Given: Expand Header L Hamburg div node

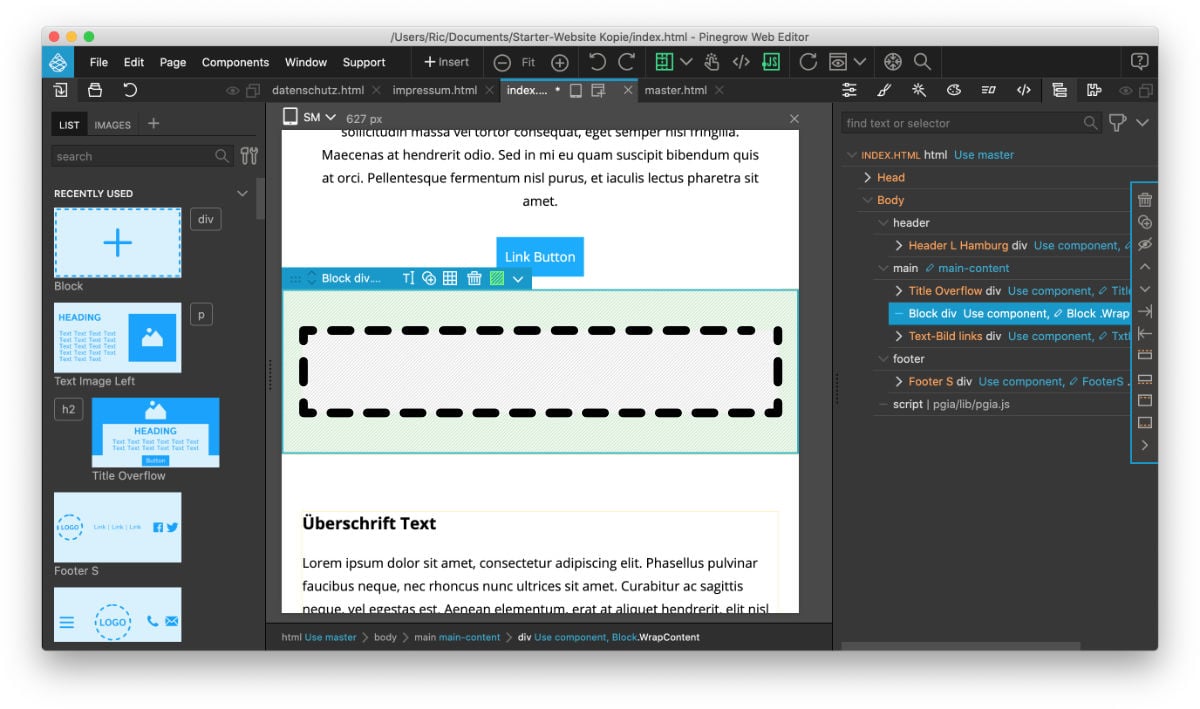Looking at the screenshot, I should 898,245.
